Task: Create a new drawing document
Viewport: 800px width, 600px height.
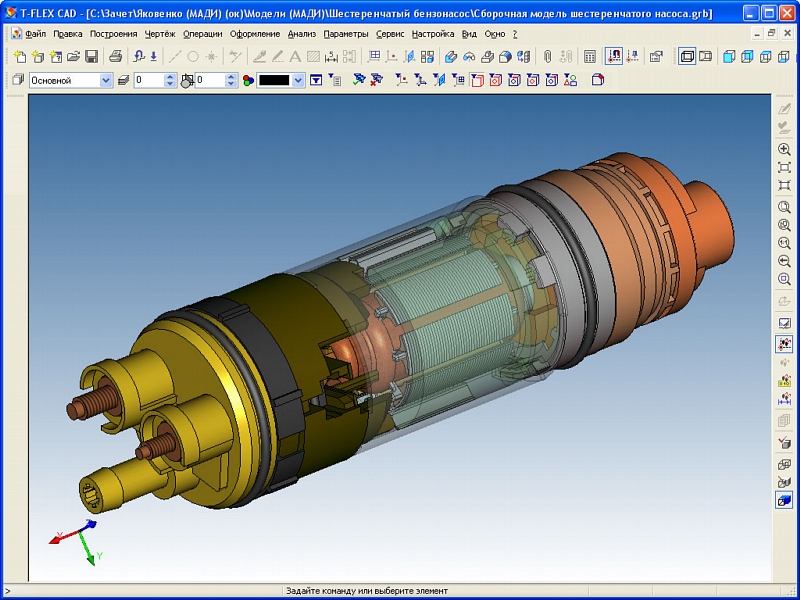Action: pos(19,56)
